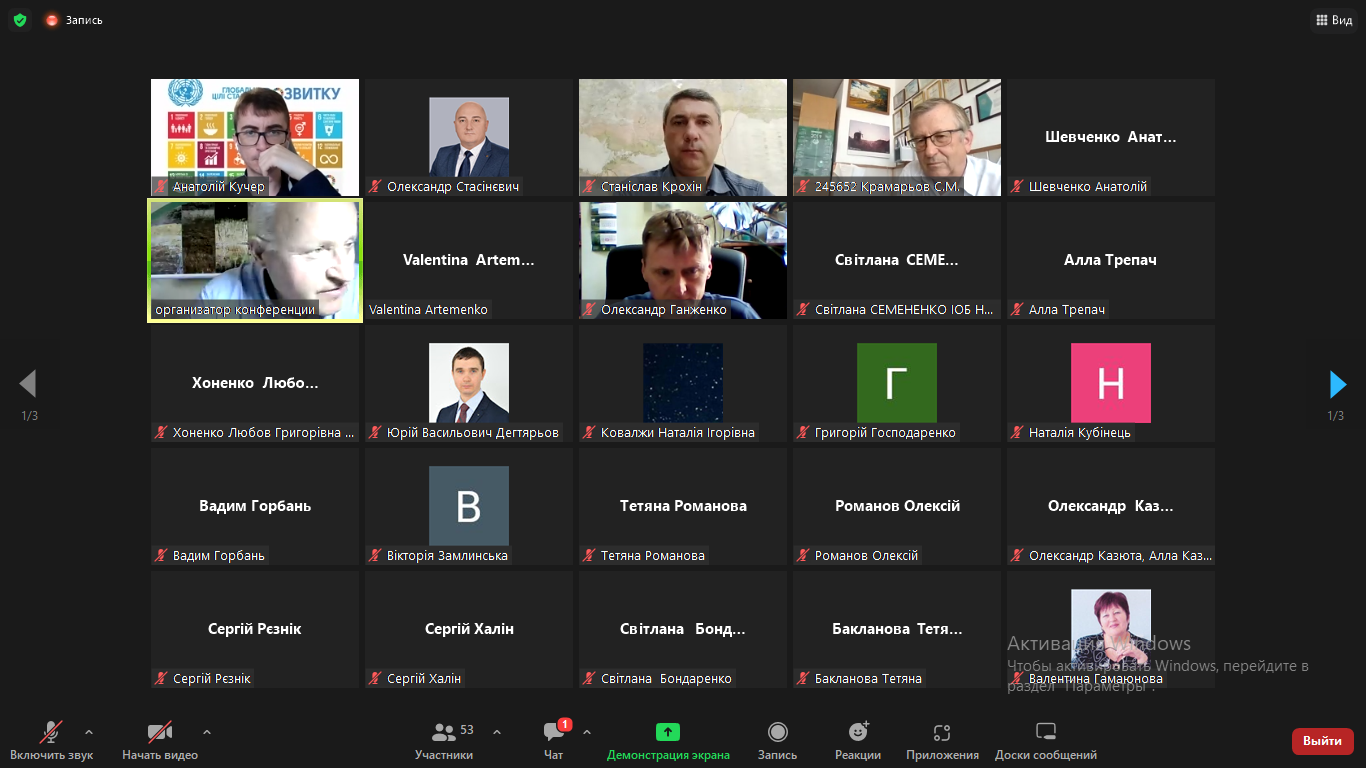Open the 'Участники' participants panel
Viewport: 1366px width, 768px height.
pos(444,740)
